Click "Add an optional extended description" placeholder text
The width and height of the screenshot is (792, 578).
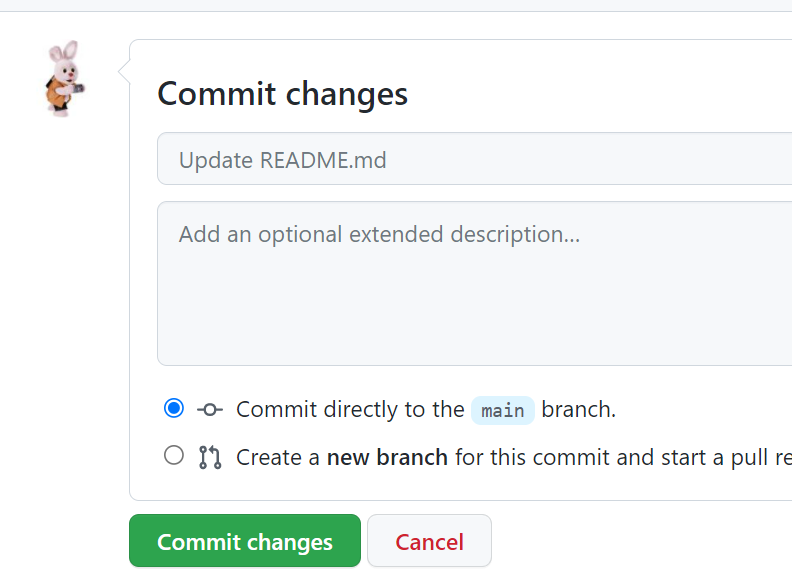pyautogui.click(x=379, y=235)
